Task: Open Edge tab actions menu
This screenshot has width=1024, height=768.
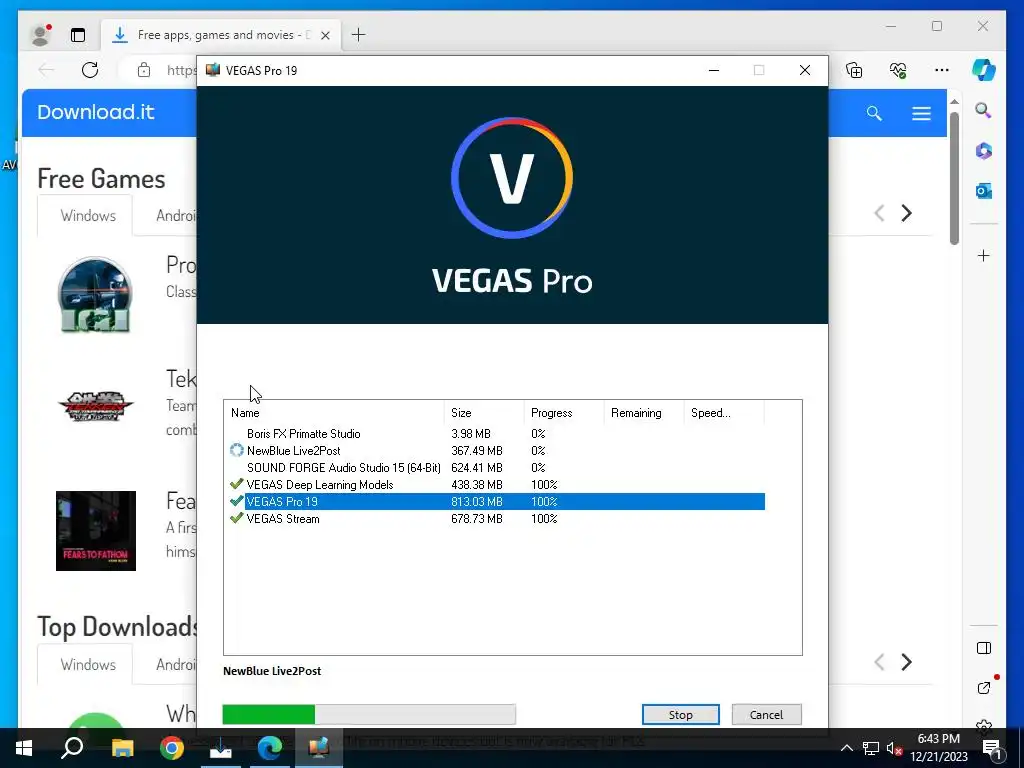Action: 78,35
